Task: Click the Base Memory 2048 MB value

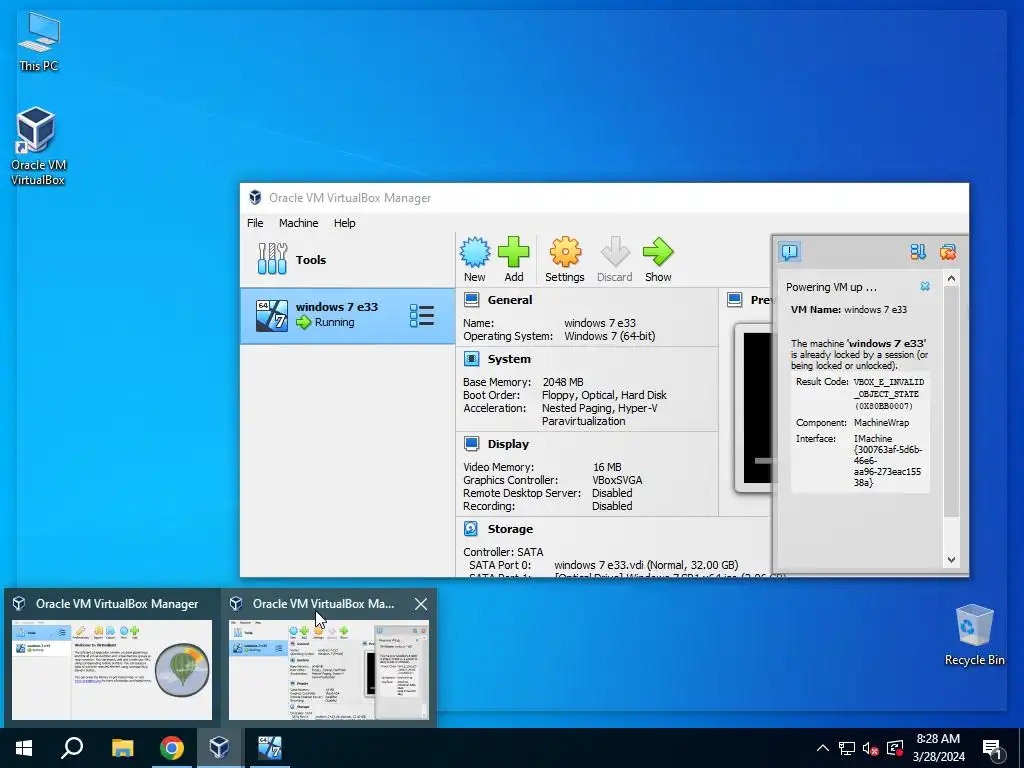Action: pyautogui.click(x=562, y=382)
